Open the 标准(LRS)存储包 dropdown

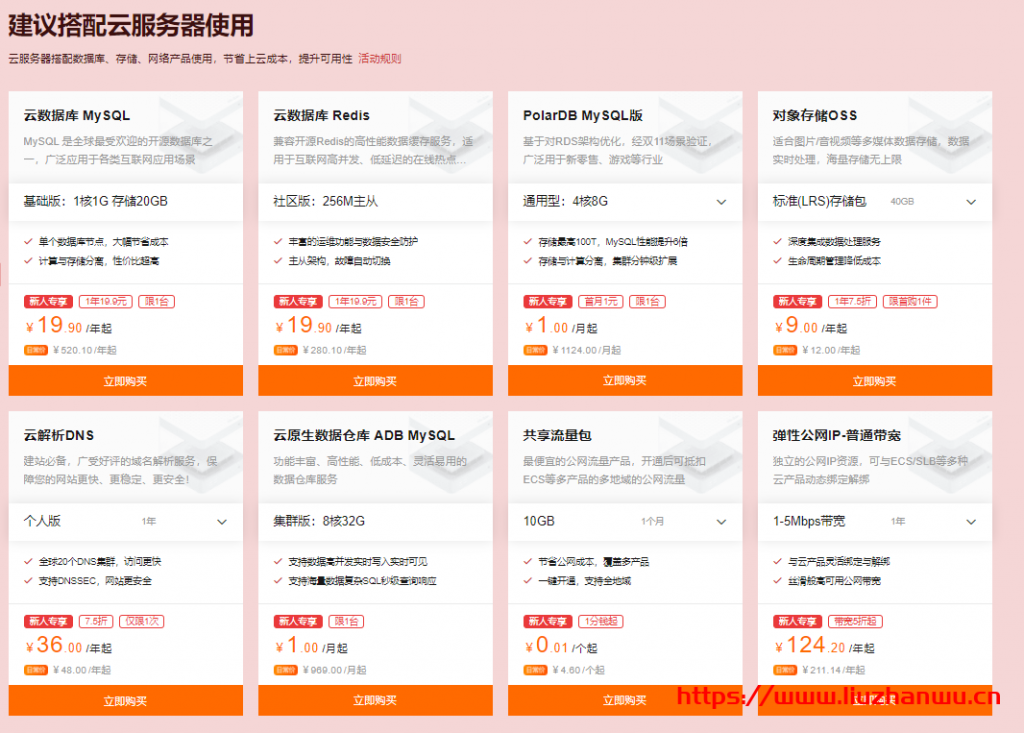[970, 202]
